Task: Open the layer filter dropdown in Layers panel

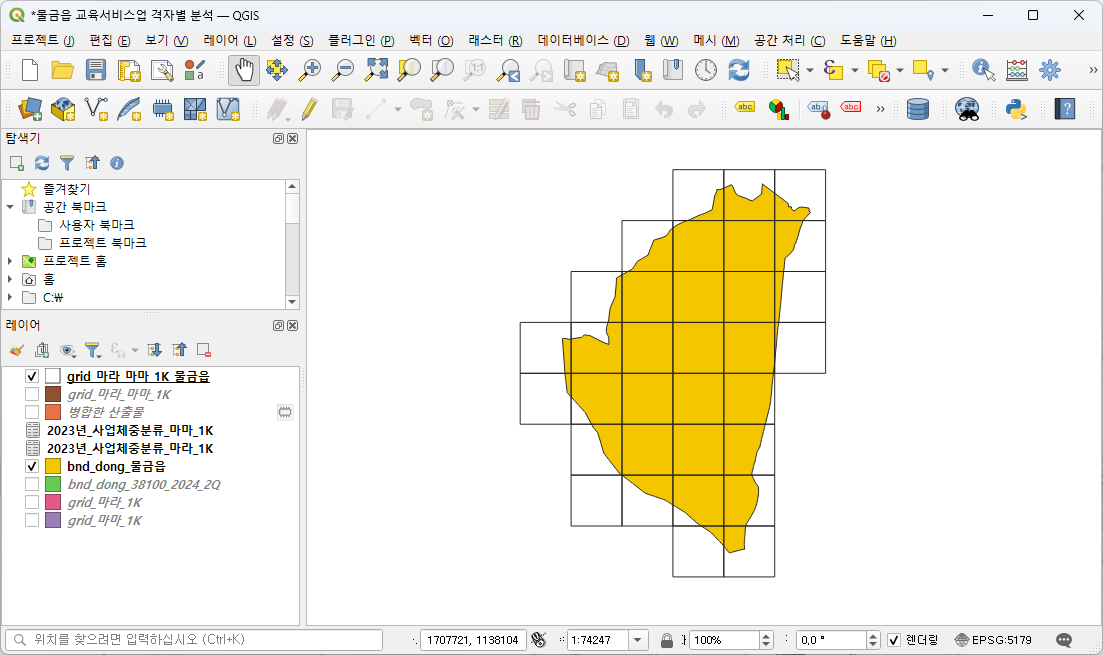Action: click(92, 350)
